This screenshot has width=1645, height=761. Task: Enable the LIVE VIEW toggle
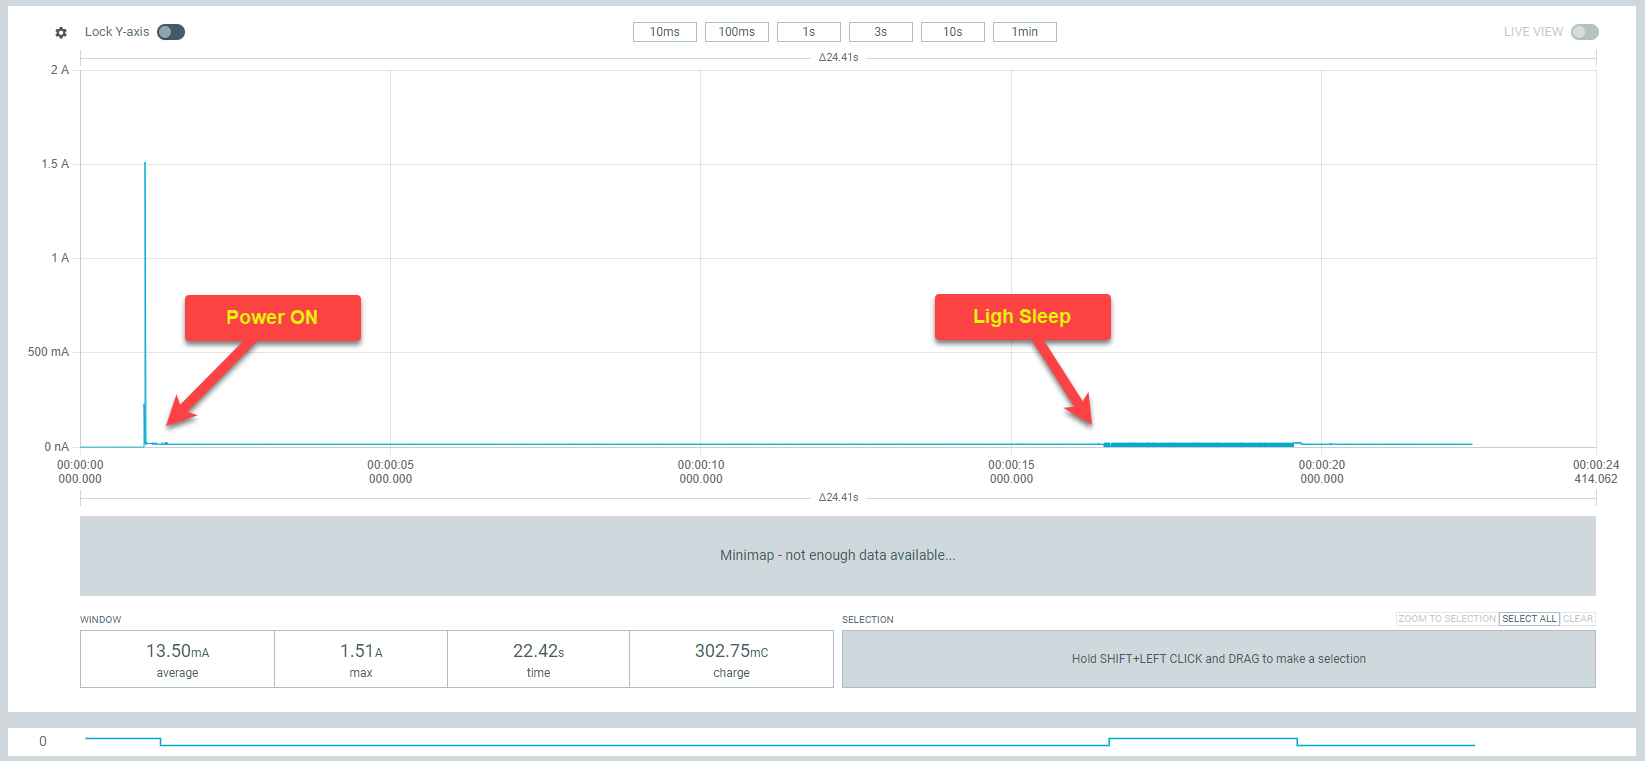coord(1584,32)
